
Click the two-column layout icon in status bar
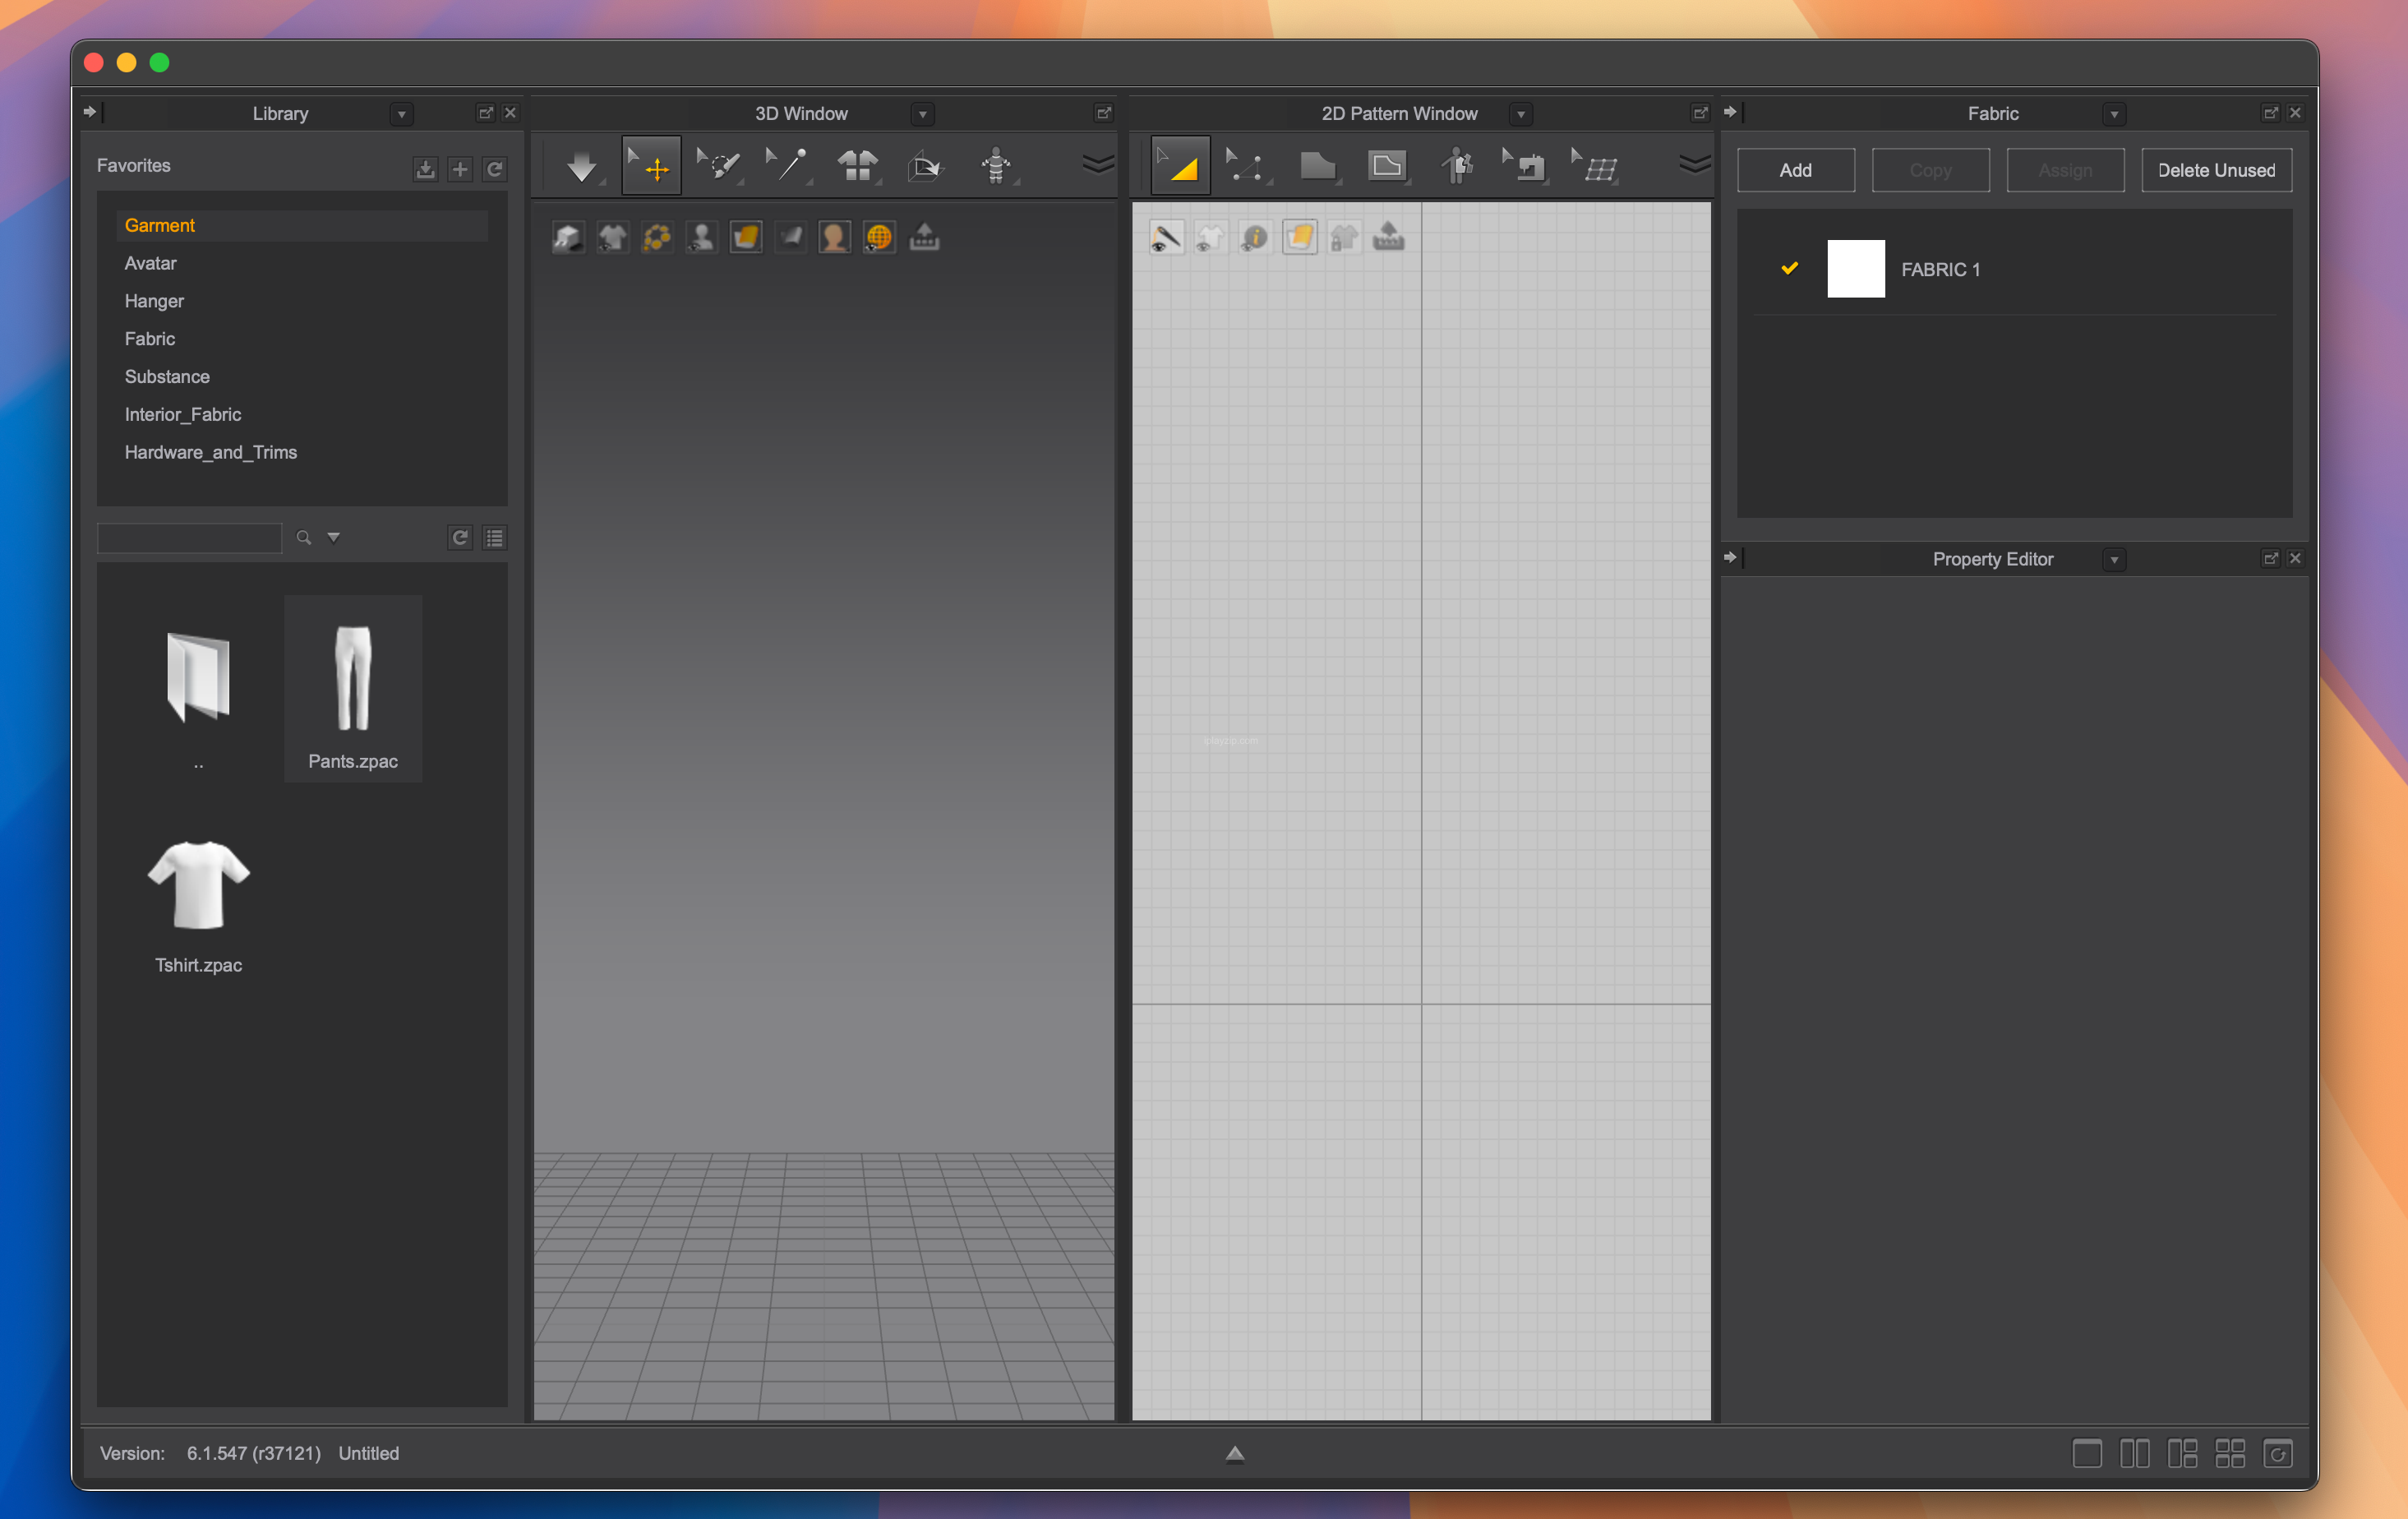(x=2135, y=1453)
